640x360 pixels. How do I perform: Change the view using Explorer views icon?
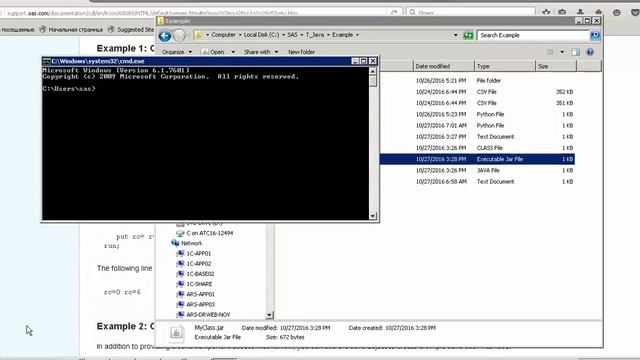[x=550, y=52]
